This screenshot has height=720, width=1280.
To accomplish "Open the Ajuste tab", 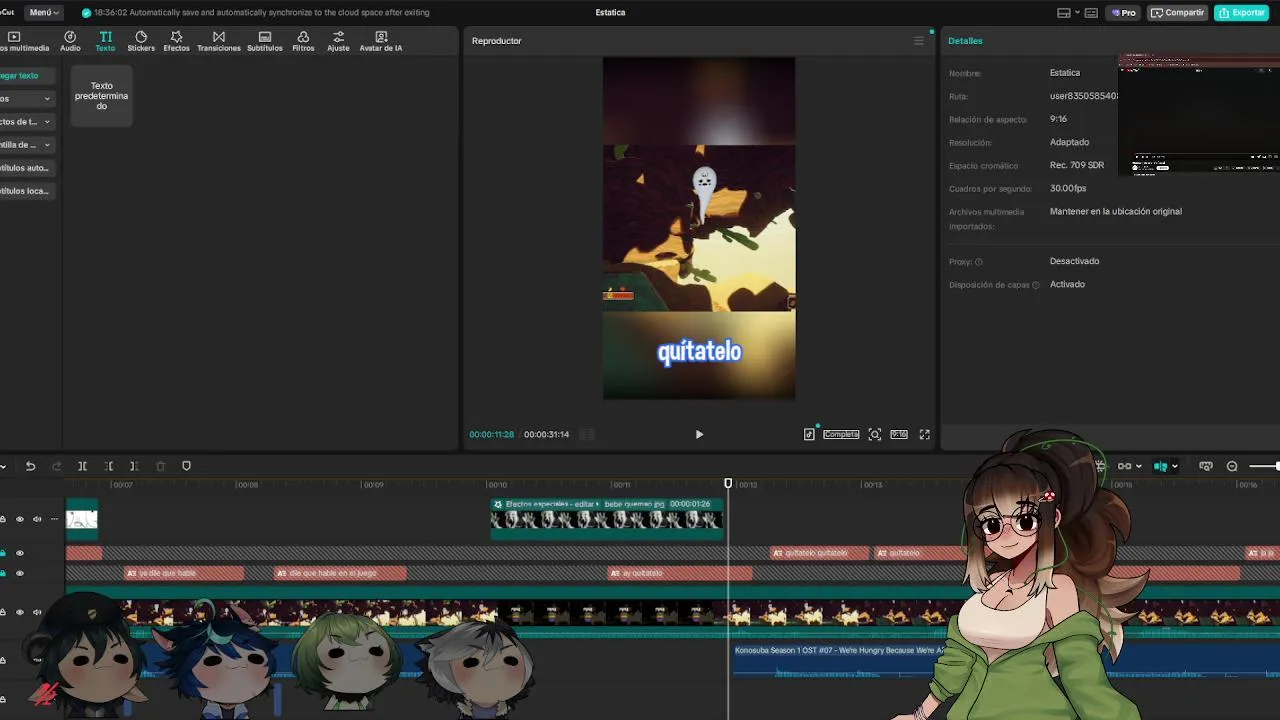I will 338,41.
